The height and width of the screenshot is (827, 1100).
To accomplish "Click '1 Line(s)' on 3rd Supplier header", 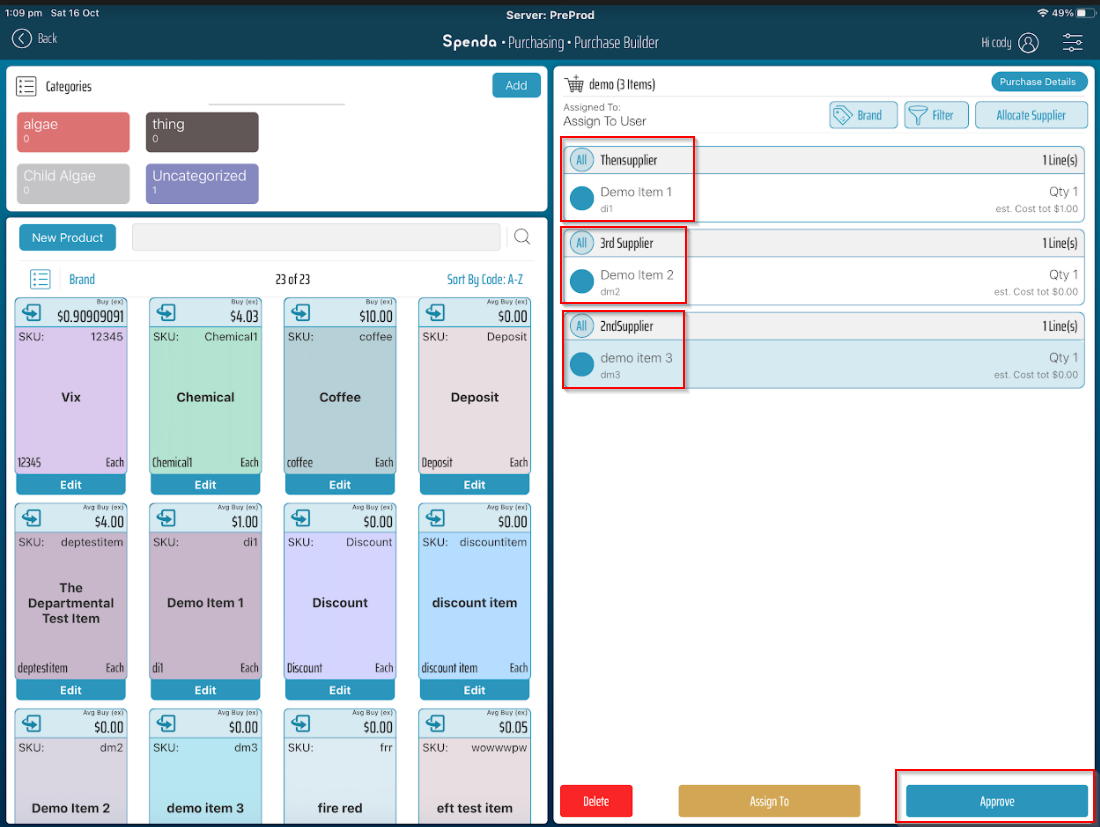I will 1059,243.
